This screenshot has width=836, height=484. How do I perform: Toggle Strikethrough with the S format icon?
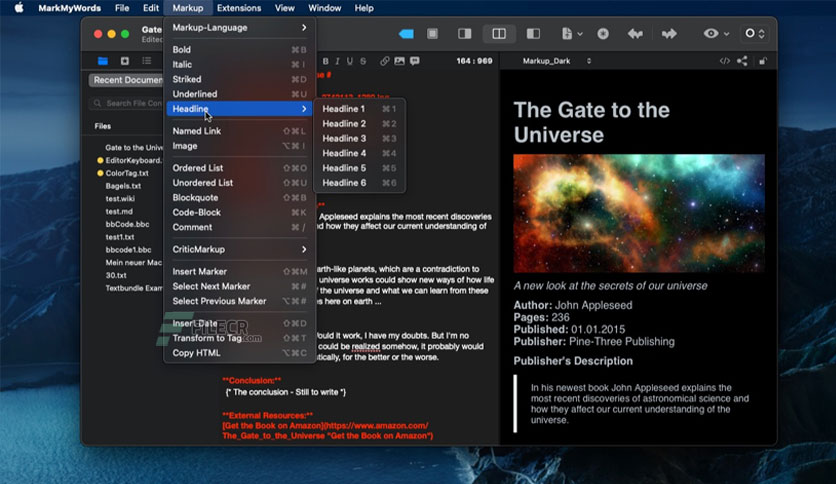pos(363,61)
